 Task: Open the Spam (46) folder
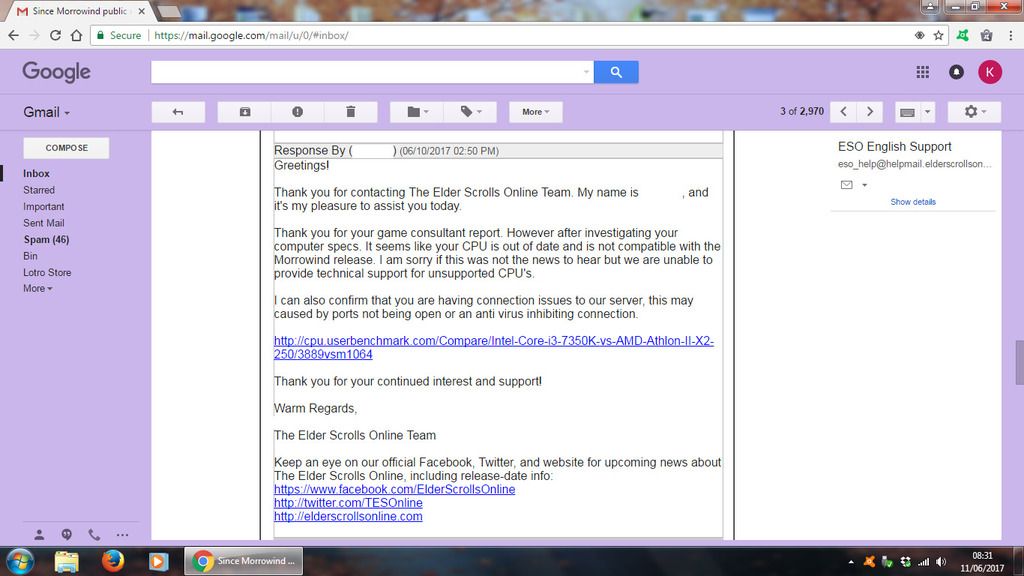(46, 240)
